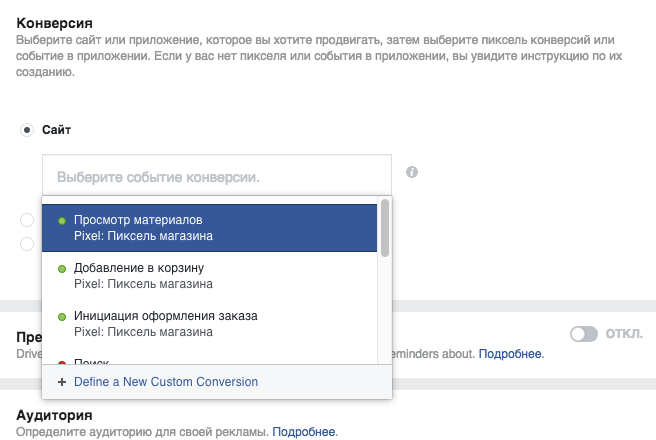Select the third radio button below Сайт
The image size is (656, 440).
coord(27,244)
